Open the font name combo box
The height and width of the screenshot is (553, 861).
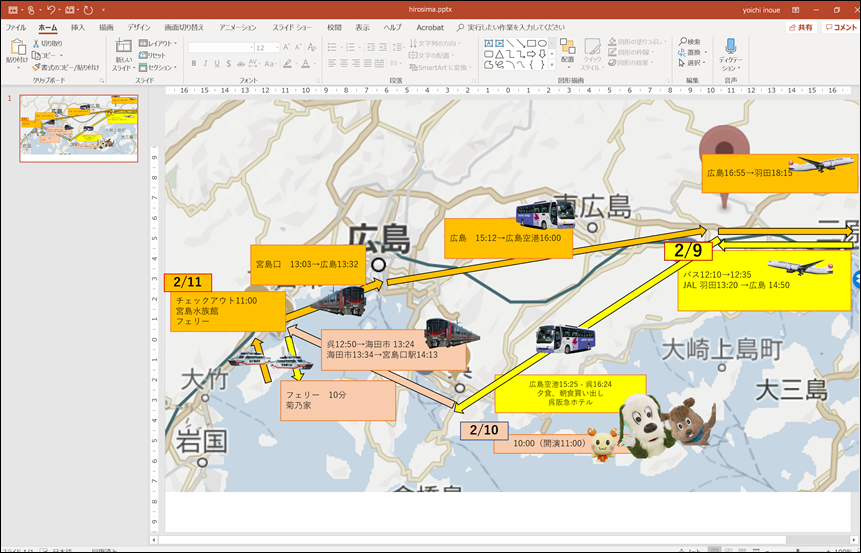tap(221, 48)
